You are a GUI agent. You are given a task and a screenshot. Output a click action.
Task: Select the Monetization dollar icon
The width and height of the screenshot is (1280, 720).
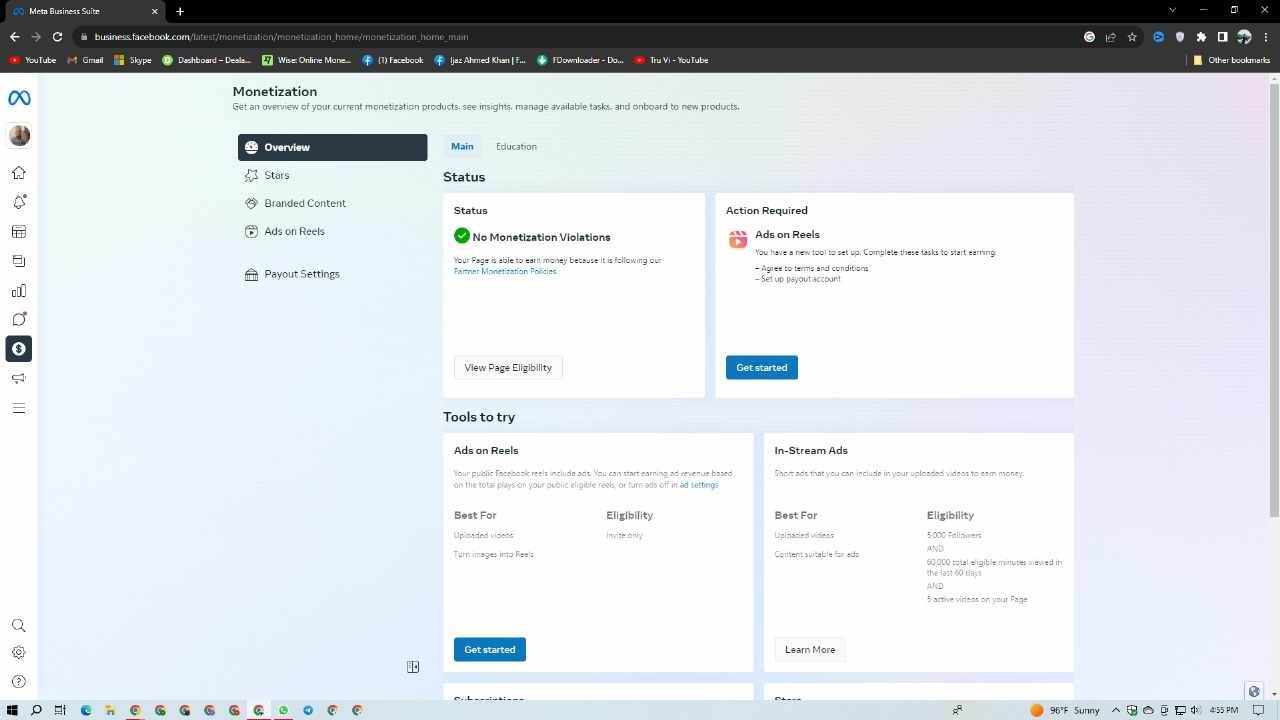pyautogui.click(x=19, y=349)
